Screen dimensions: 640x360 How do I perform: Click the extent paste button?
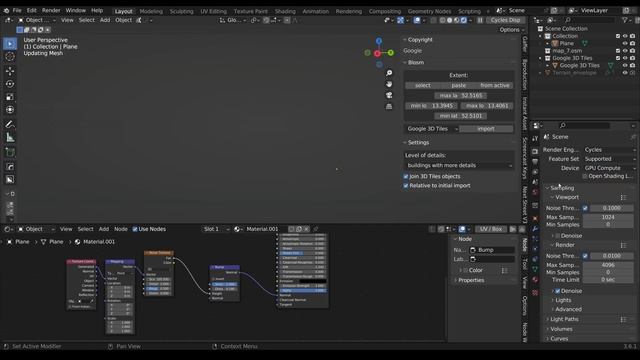pos(459,85)
